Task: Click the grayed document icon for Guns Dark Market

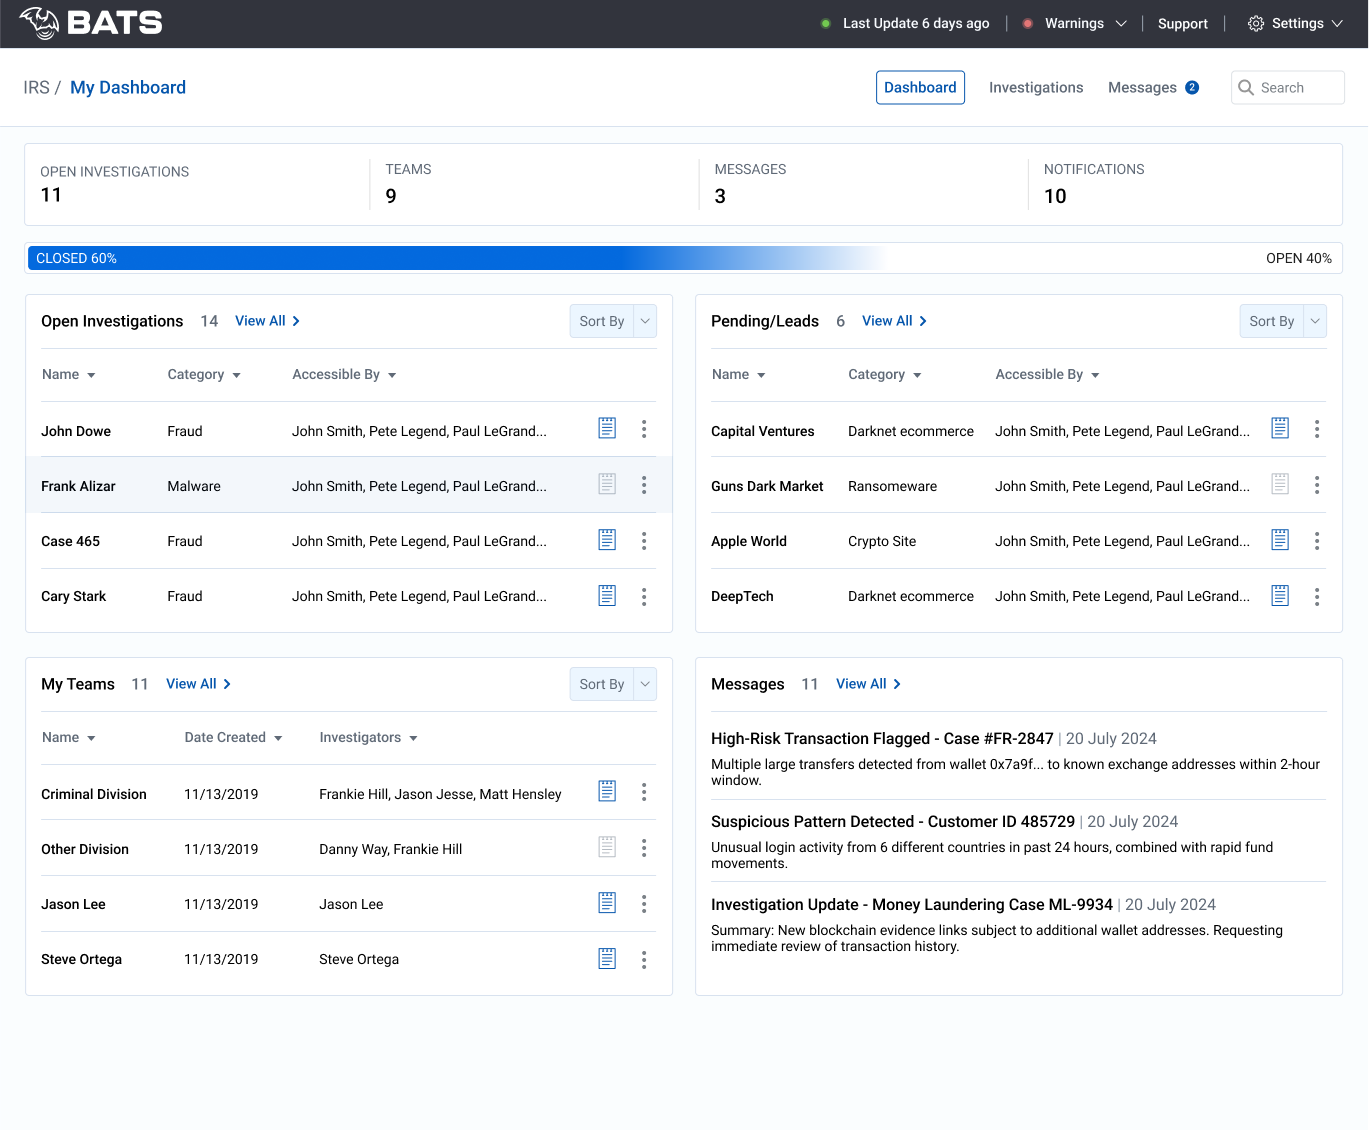Action: 1280,484
